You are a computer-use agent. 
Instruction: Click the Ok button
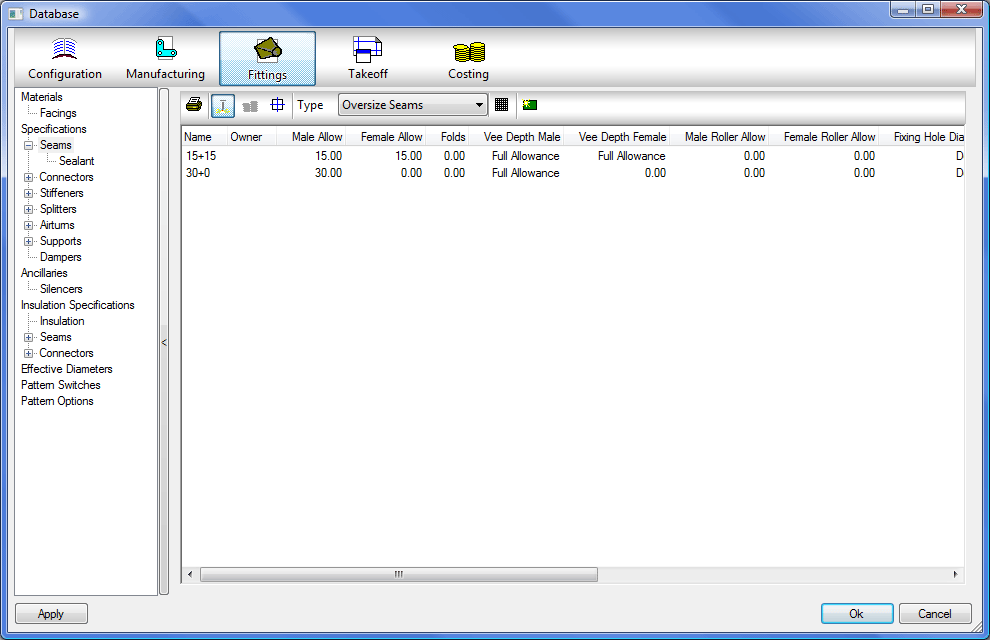coord(857,613)
